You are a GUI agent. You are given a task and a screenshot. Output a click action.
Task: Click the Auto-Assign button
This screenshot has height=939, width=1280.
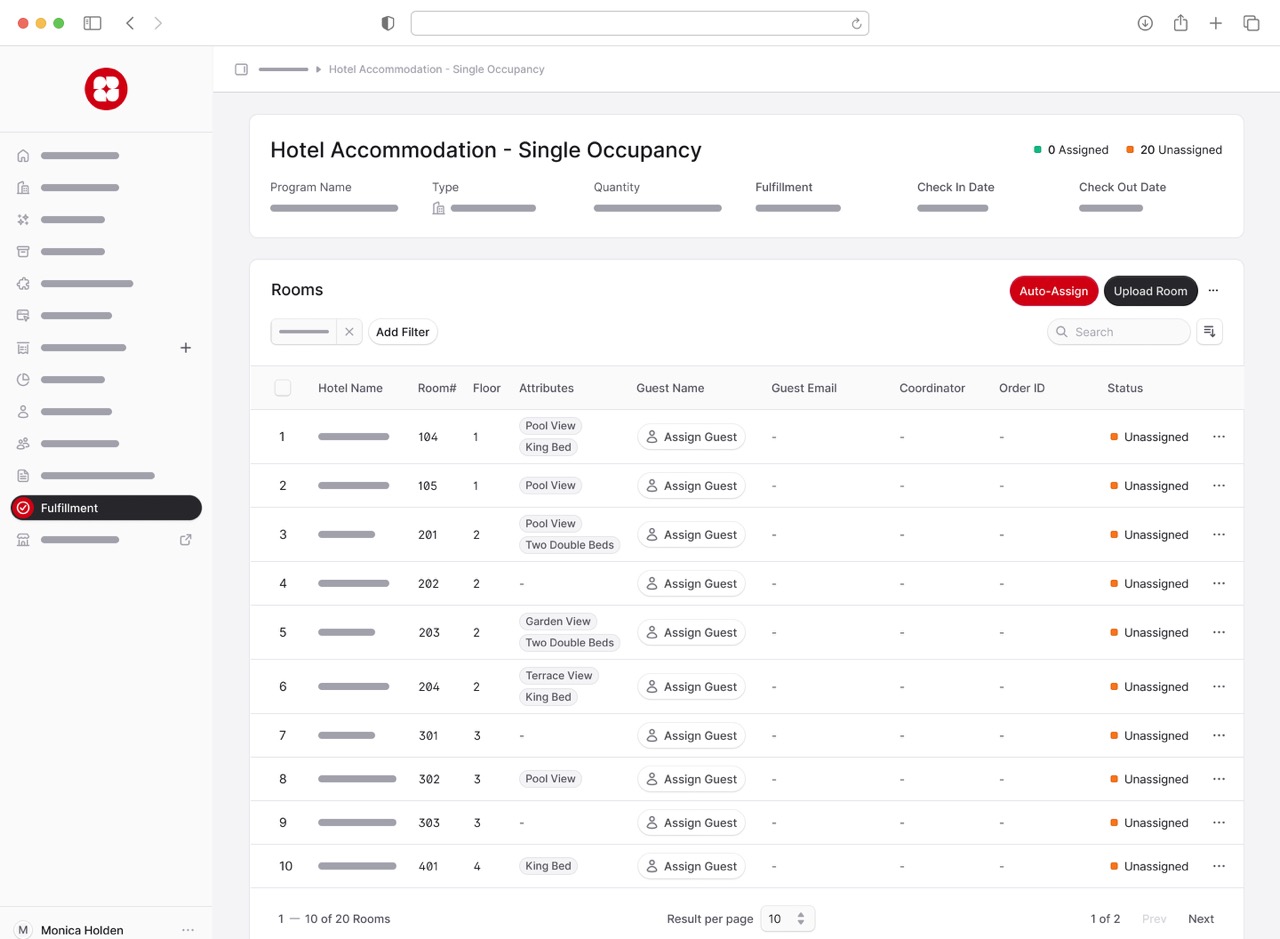(1053, 291)
